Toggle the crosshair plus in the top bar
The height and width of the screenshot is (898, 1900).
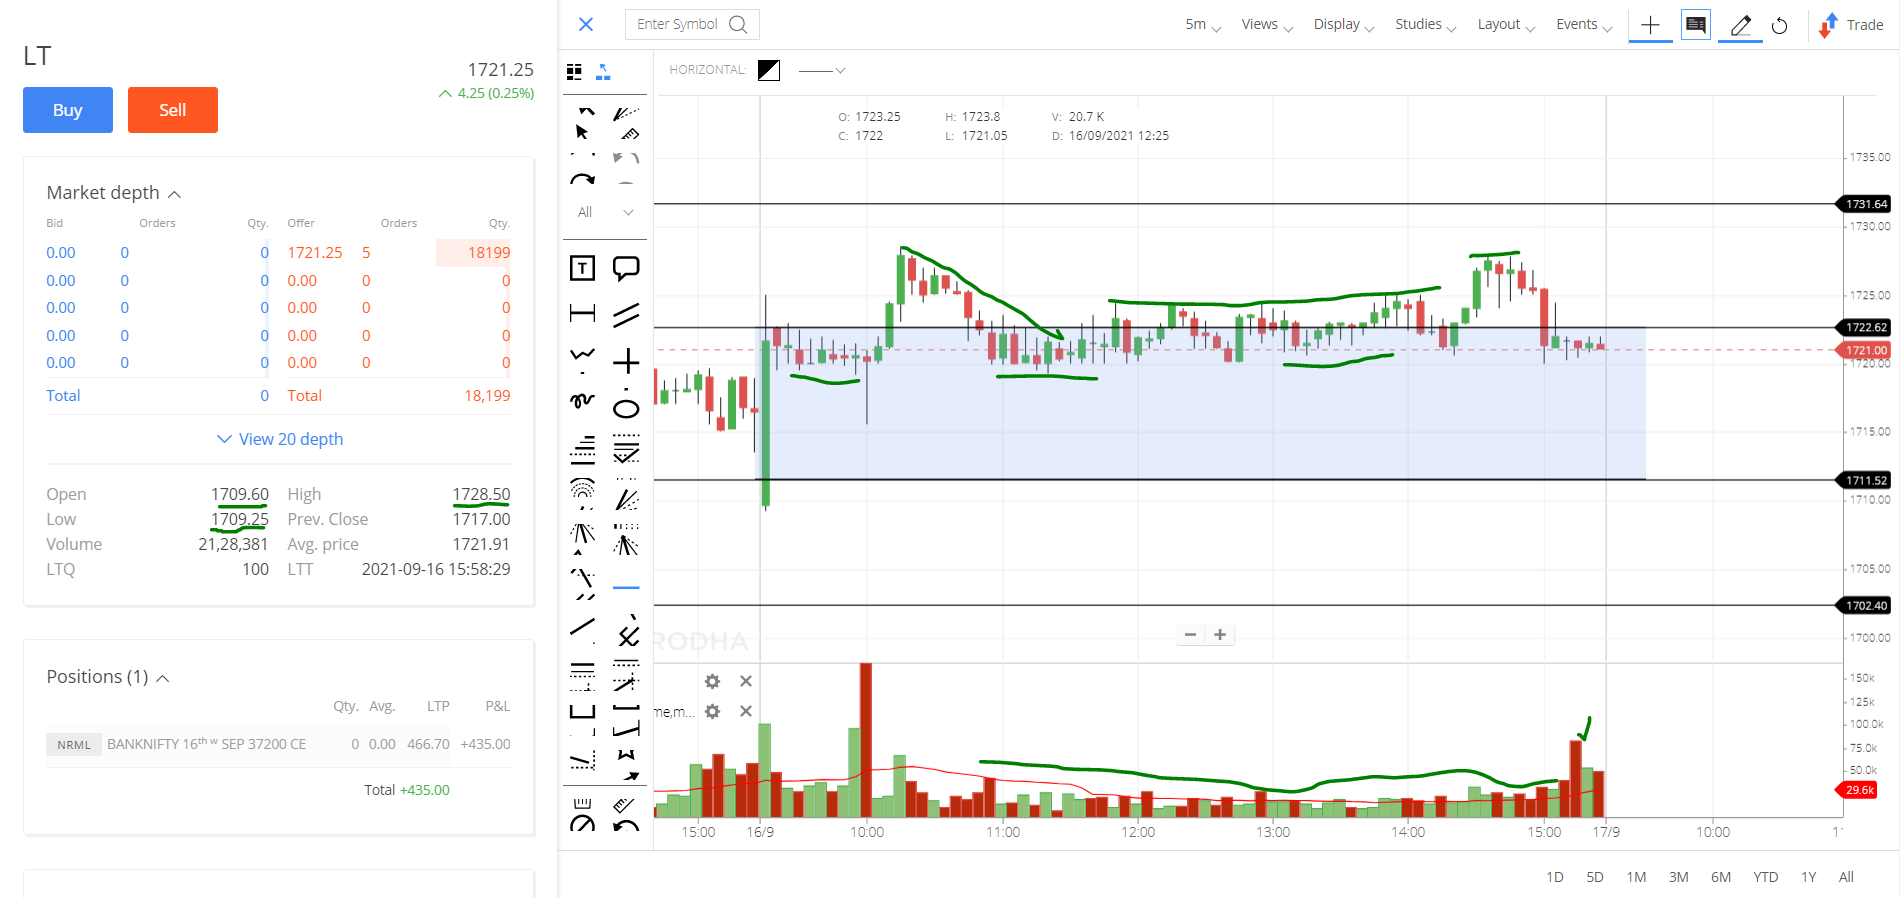click(1650, 25)
